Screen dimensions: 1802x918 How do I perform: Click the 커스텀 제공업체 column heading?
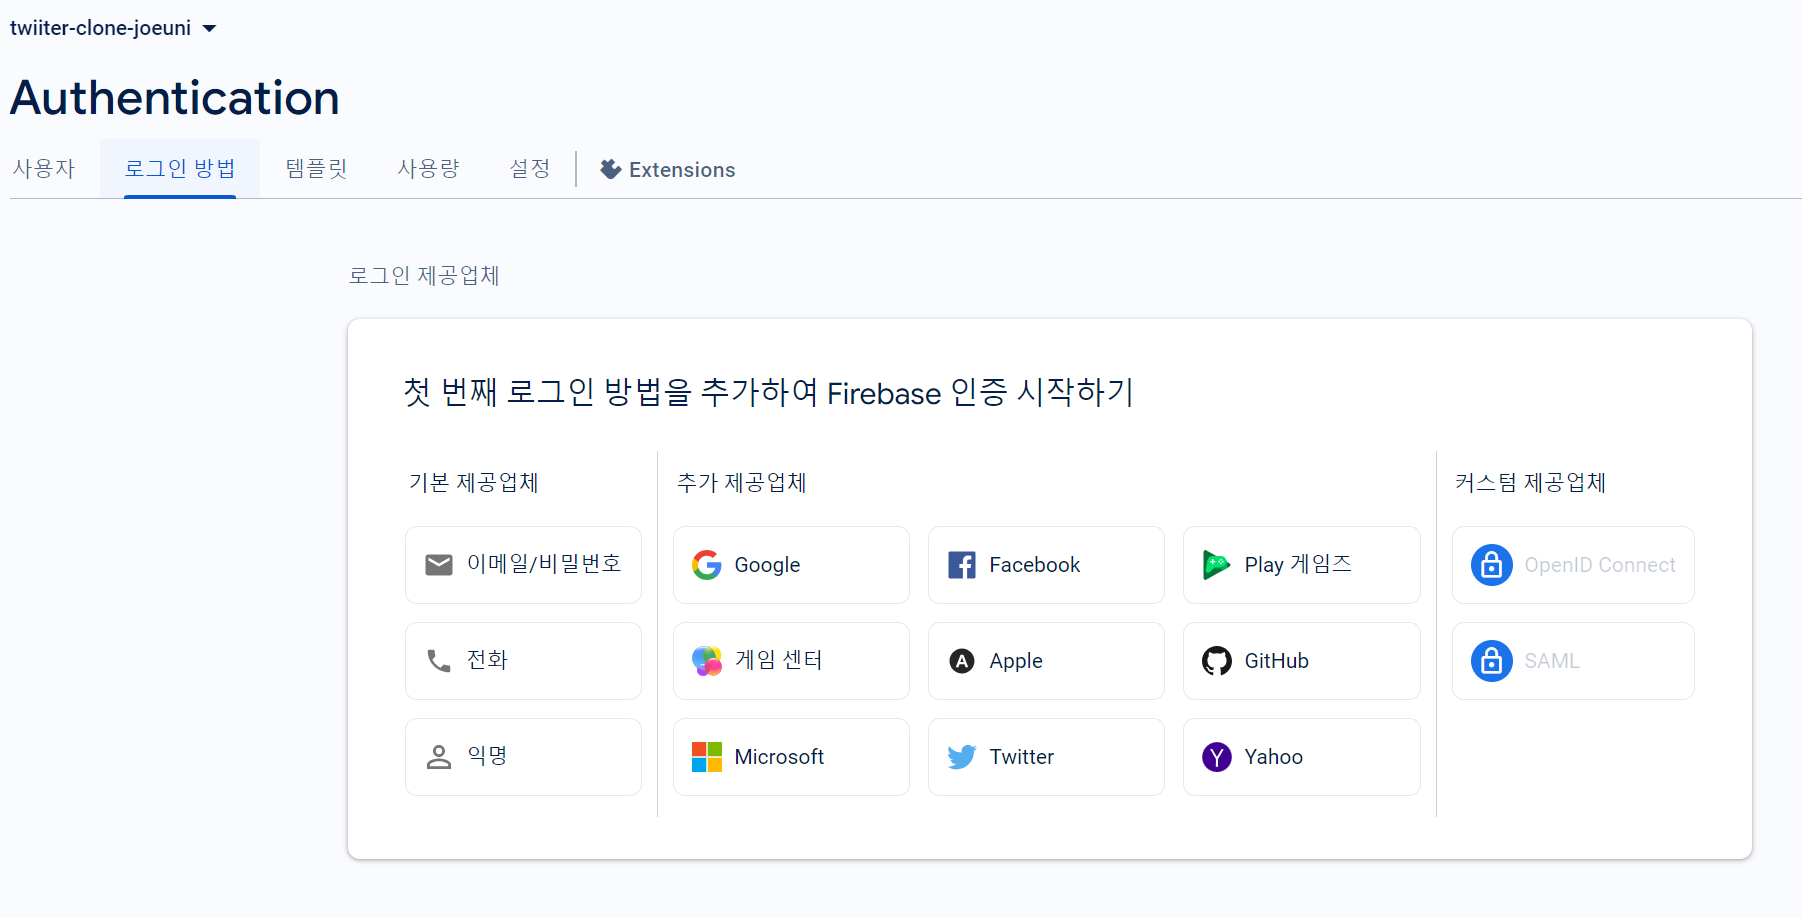click(1530, 482)
